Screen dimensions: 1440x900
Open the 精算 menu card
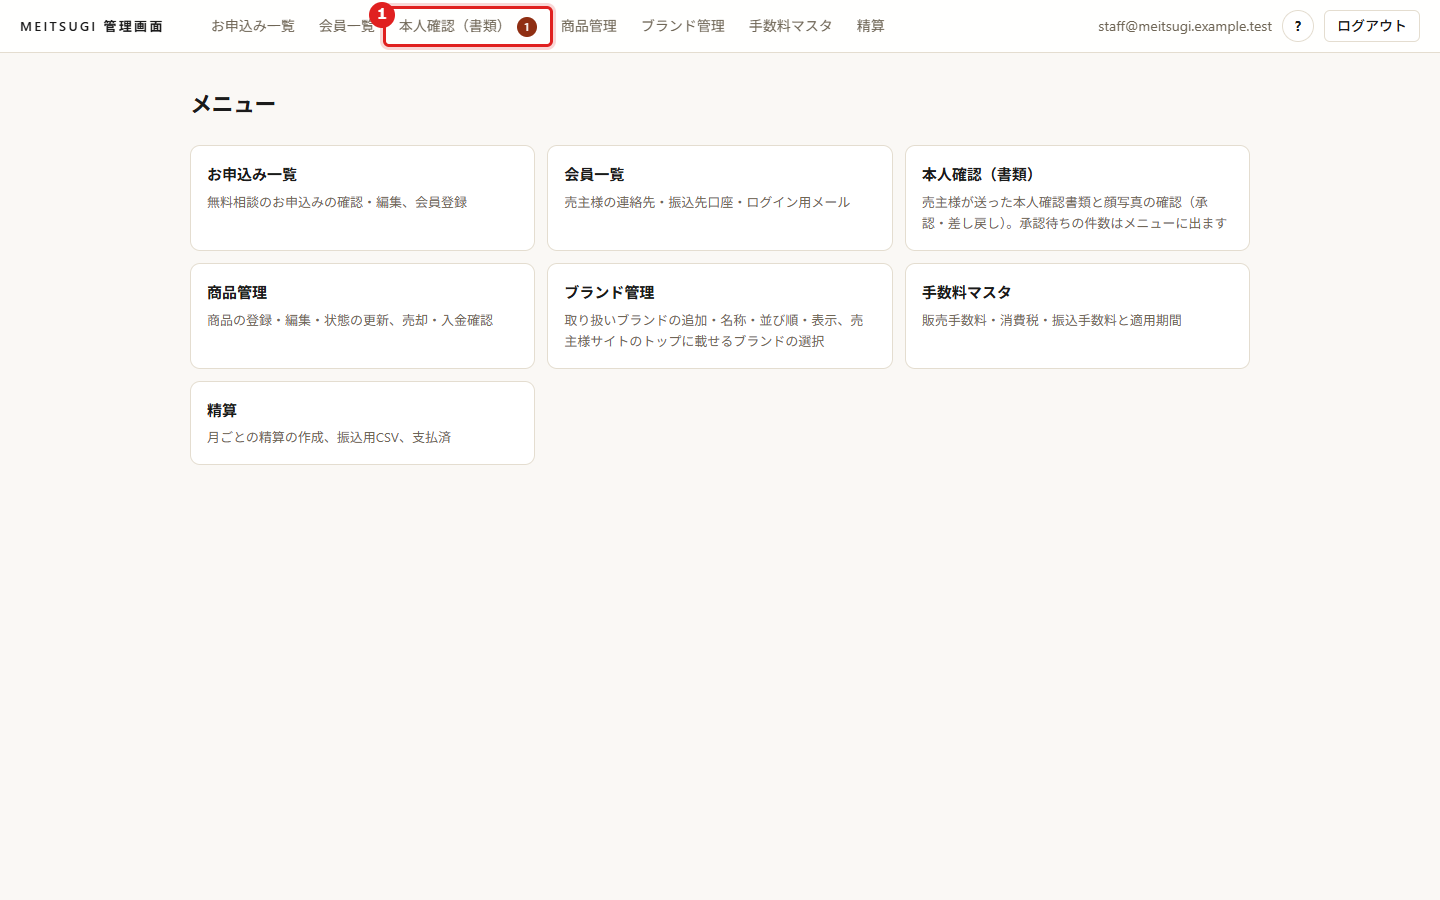click(362, 423)
